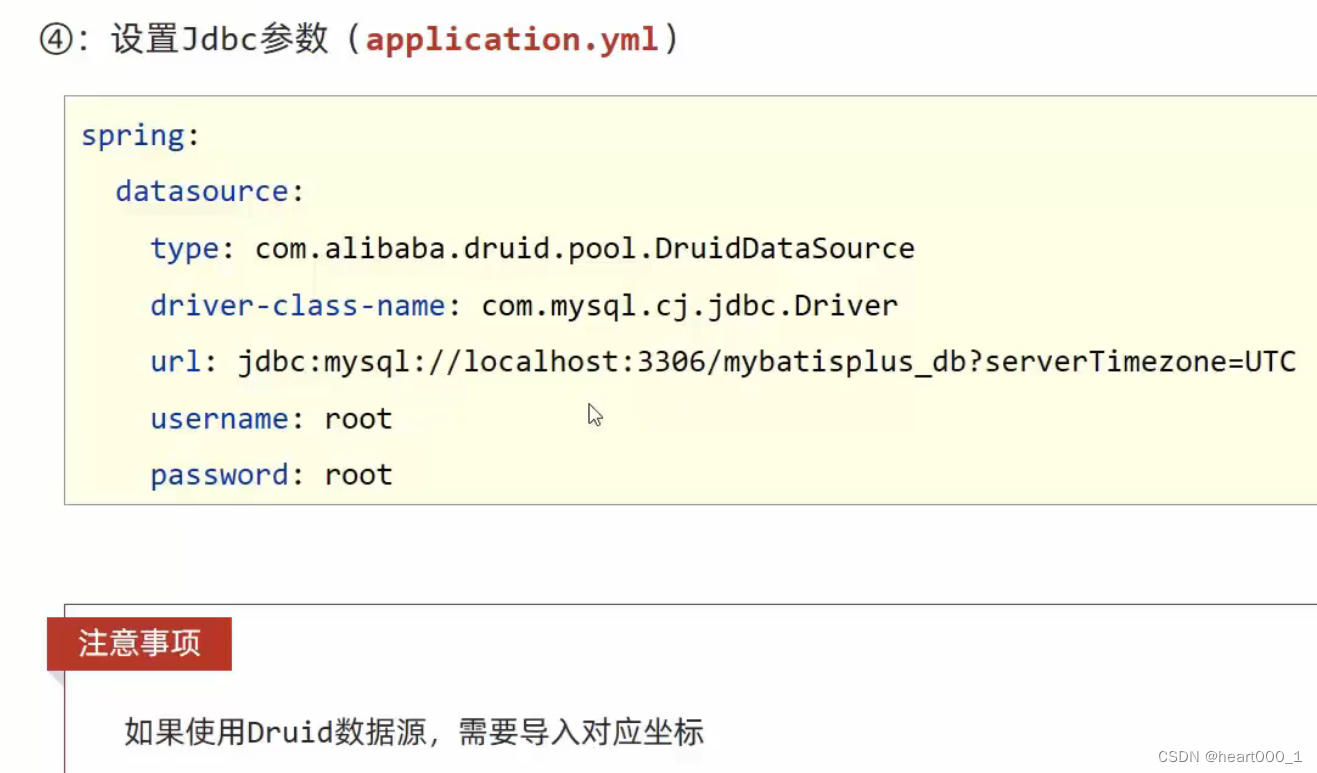Image resolution: width=1317 pixels, height=773 pixels.
Task: Click the root value after password
Action: pyautogui.click(x=358, y=474)
